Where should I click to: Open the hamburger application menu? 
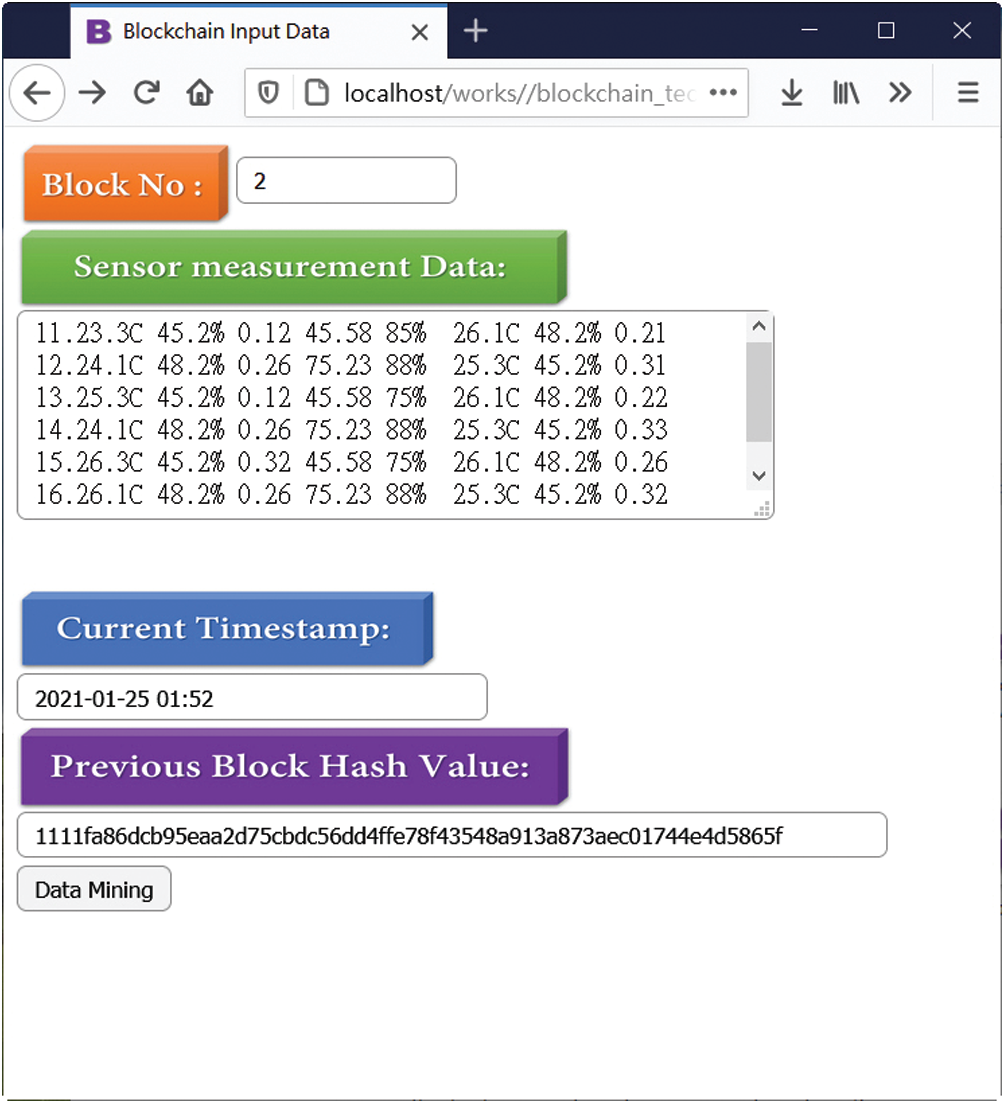(x=967, y=93)
